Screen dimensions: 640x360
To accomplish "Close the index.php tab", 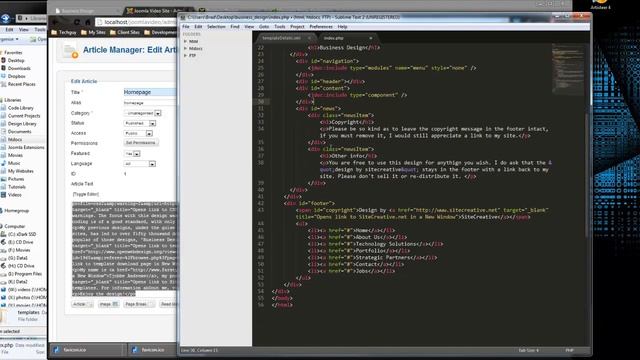I will [x=371, y=38].
